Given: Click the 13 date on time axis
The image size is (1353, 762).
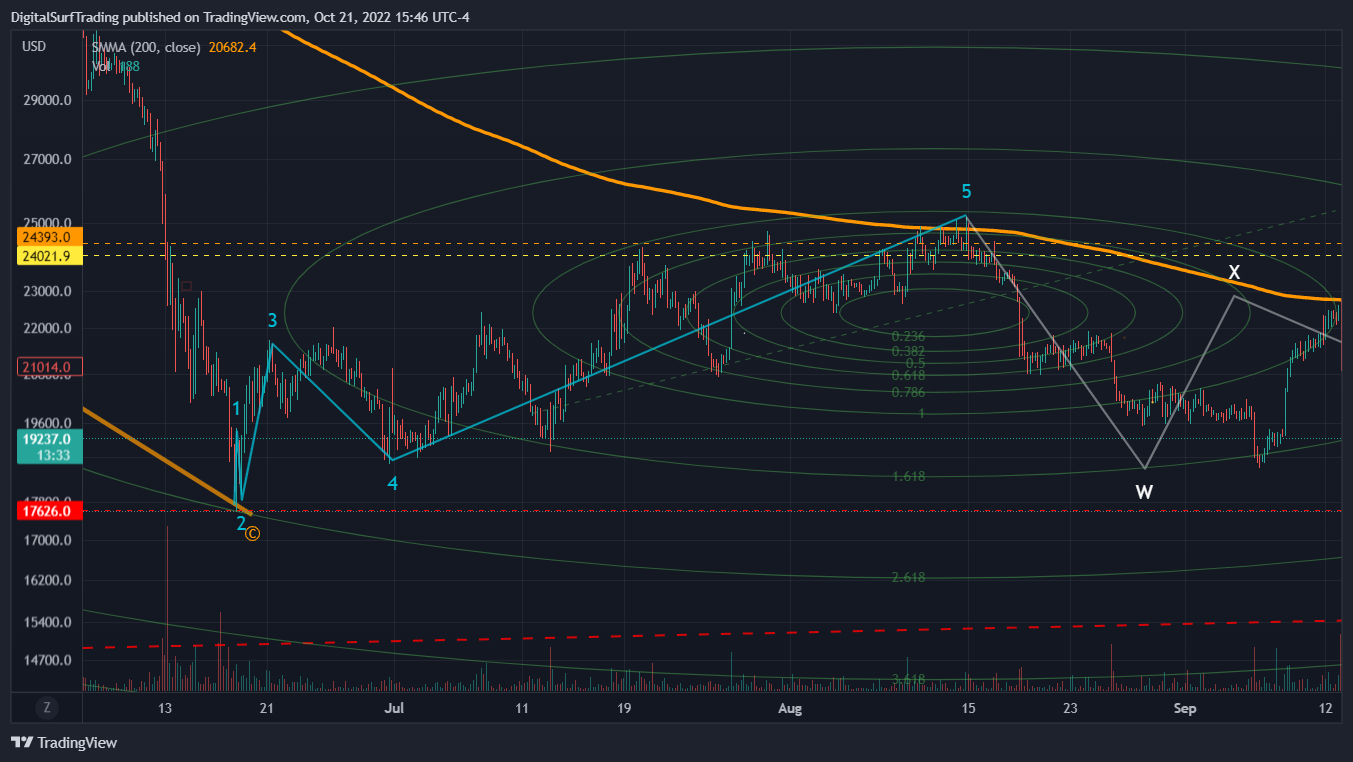Looking at the screenshot, I should pos(166,708).
